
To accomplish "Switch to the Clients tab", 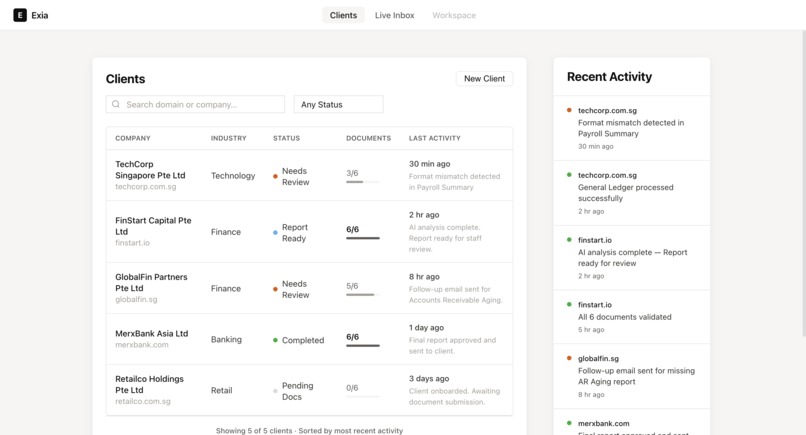I will tap(343, 15).
